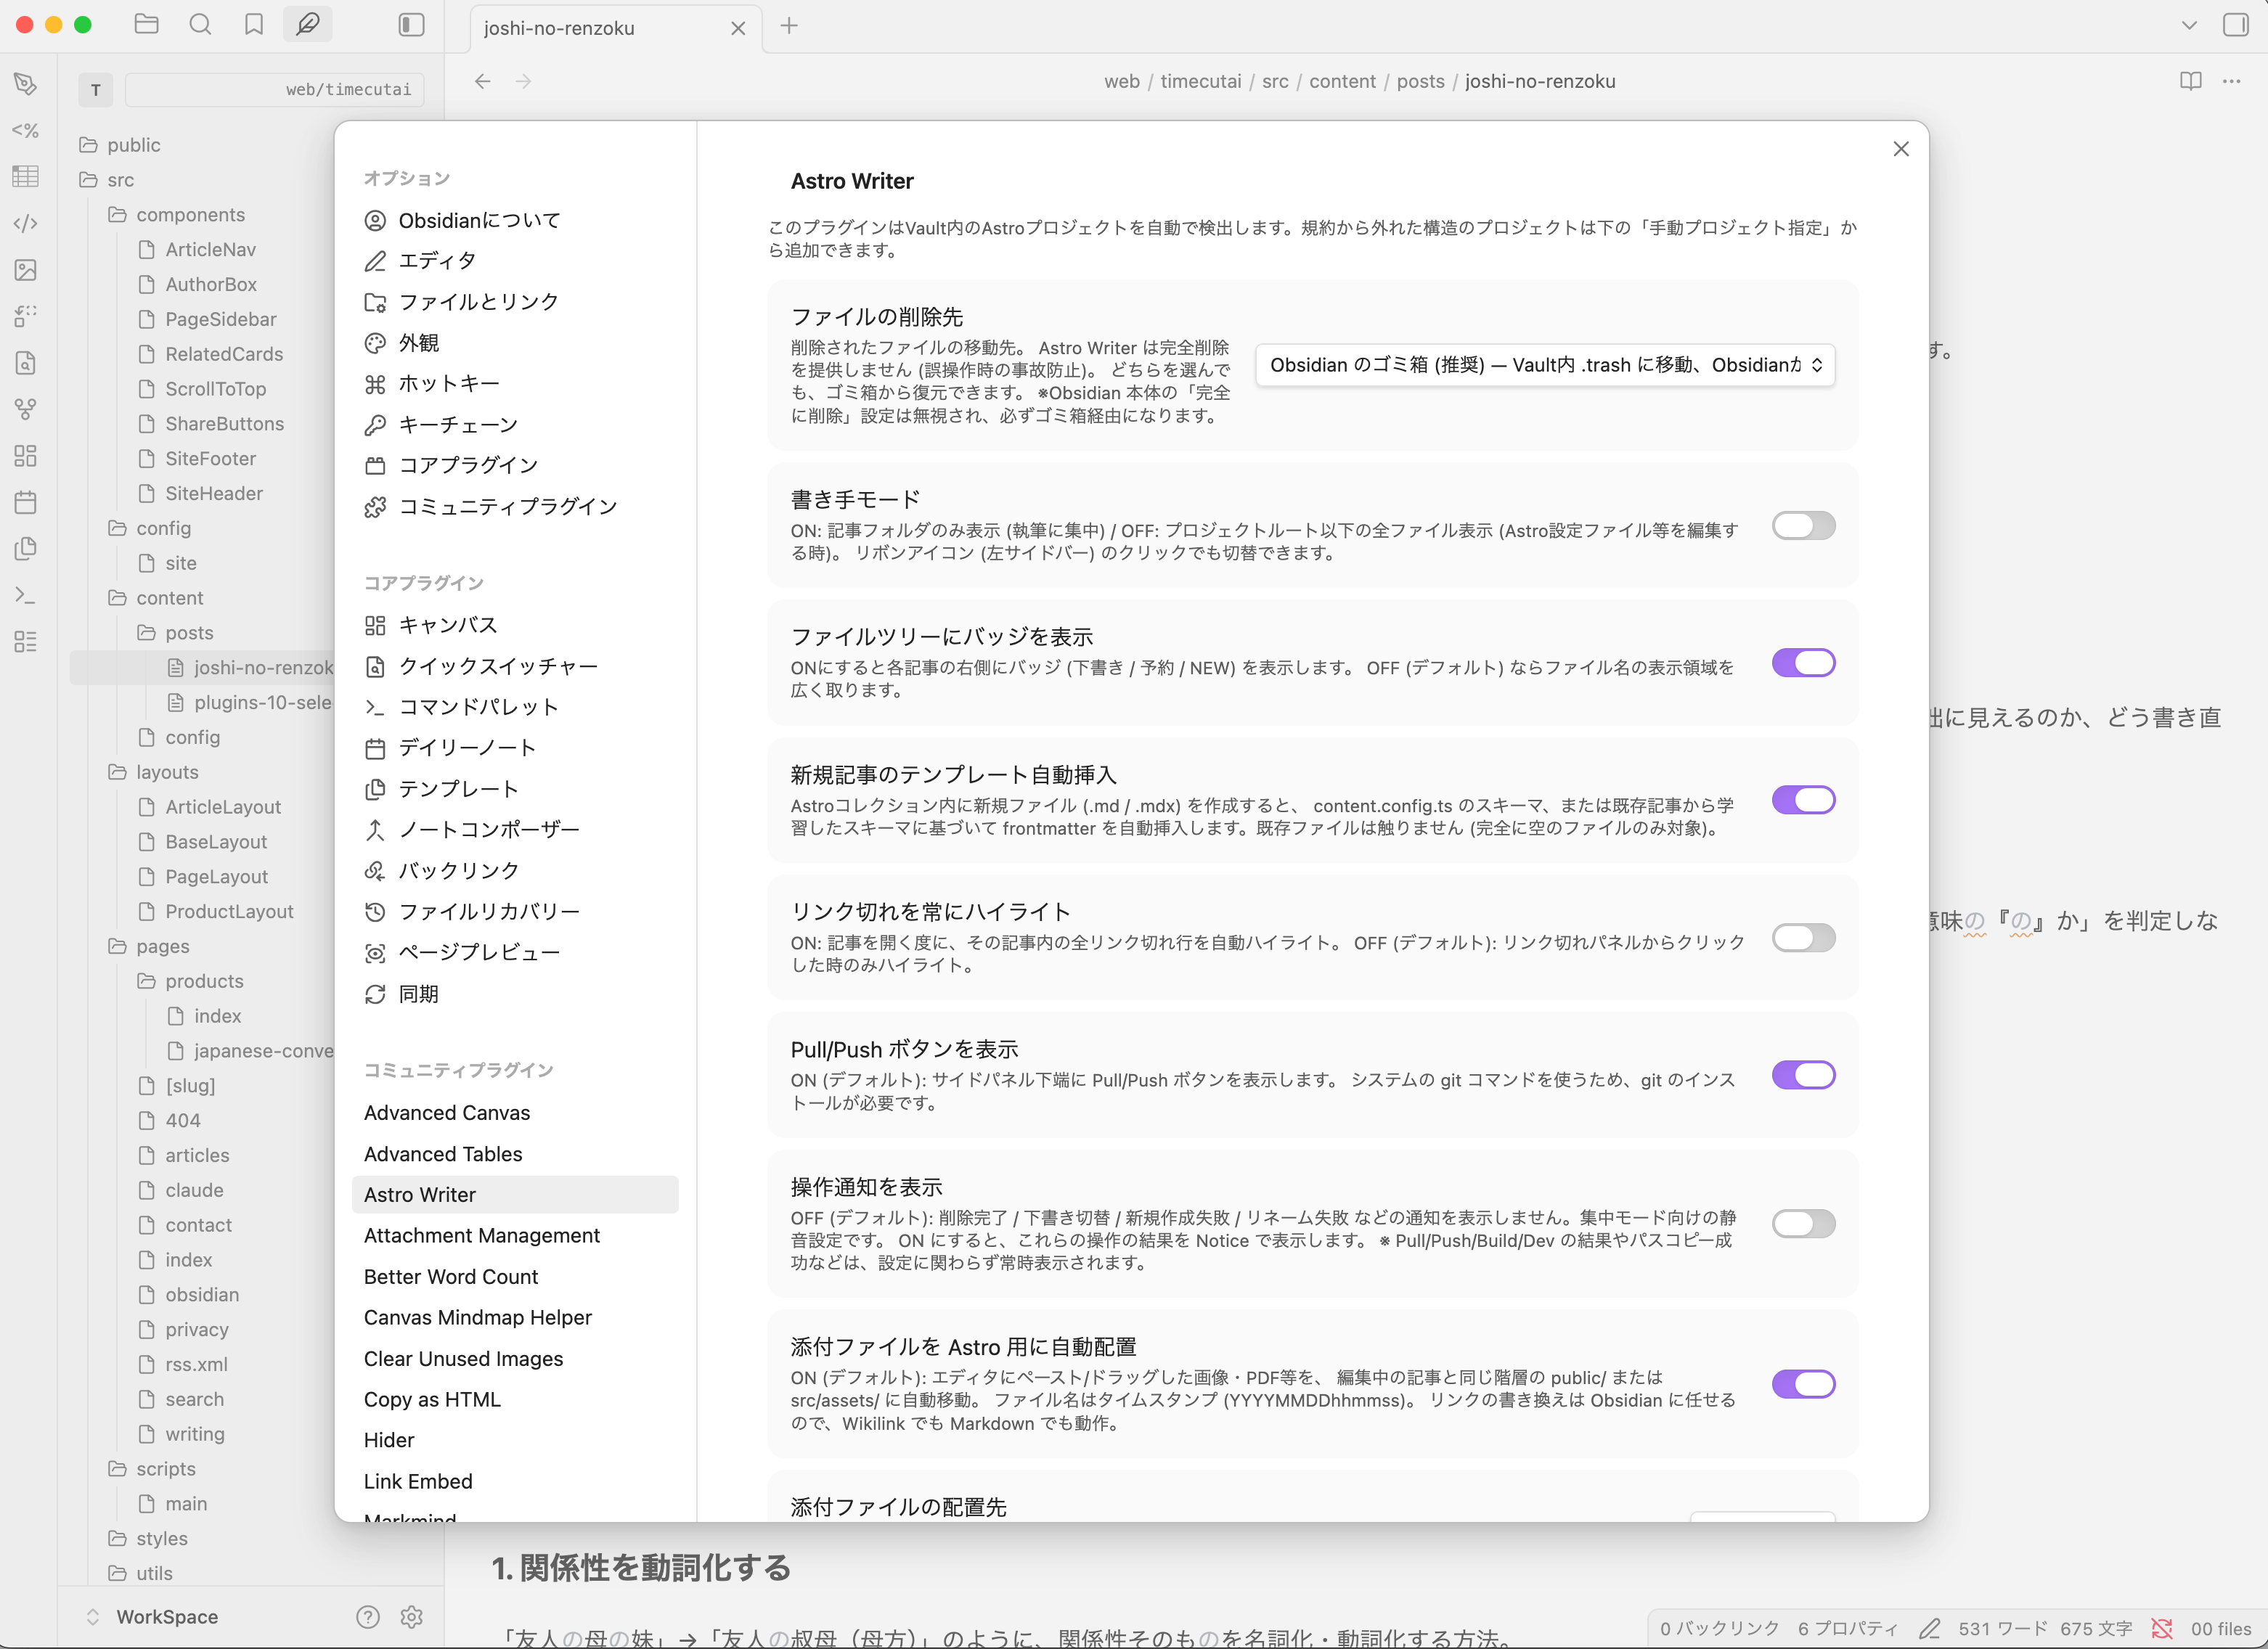
Task: Open the Advanced Tables plugin settings
Action: point(515,1154)
